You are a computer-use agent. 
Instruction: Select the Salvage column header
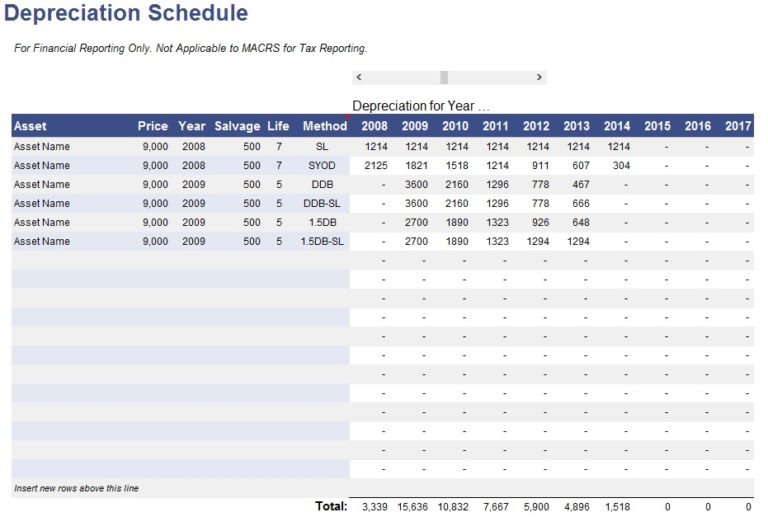pos(237,126)
